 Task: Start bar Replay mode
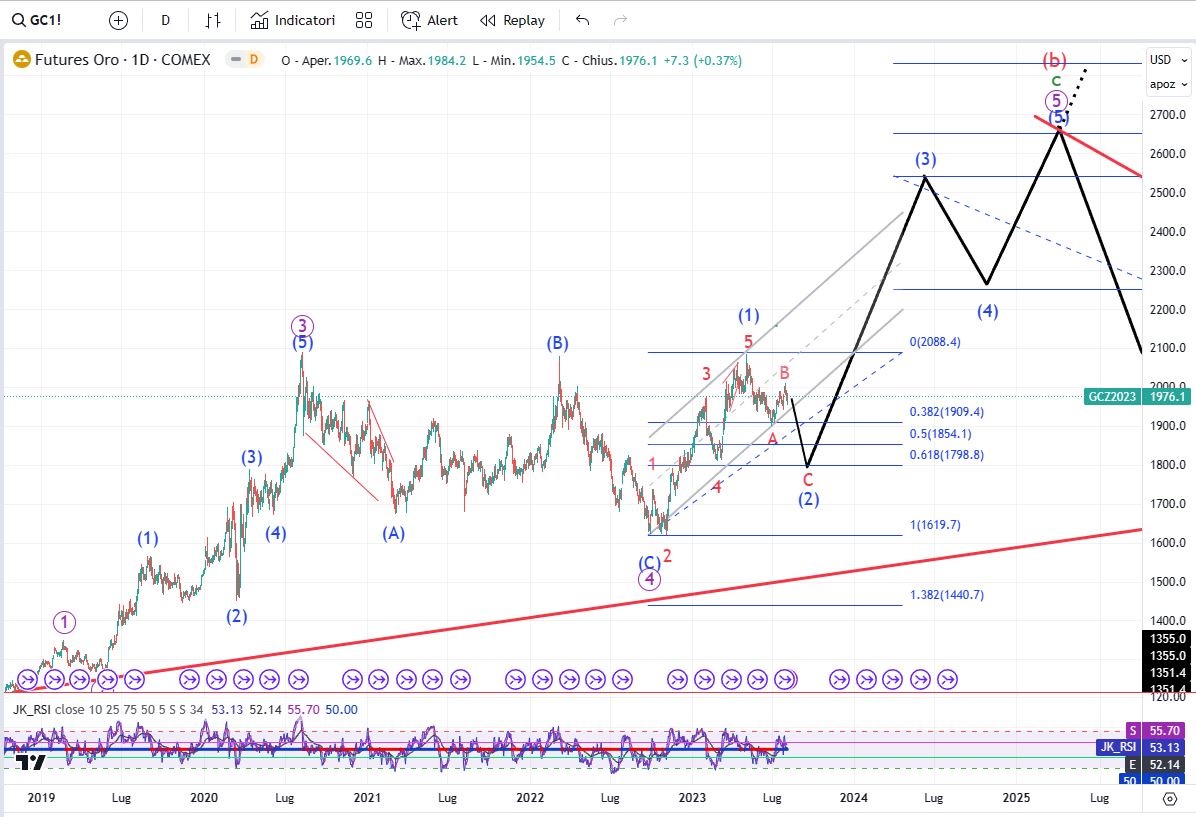coord(513,21)
